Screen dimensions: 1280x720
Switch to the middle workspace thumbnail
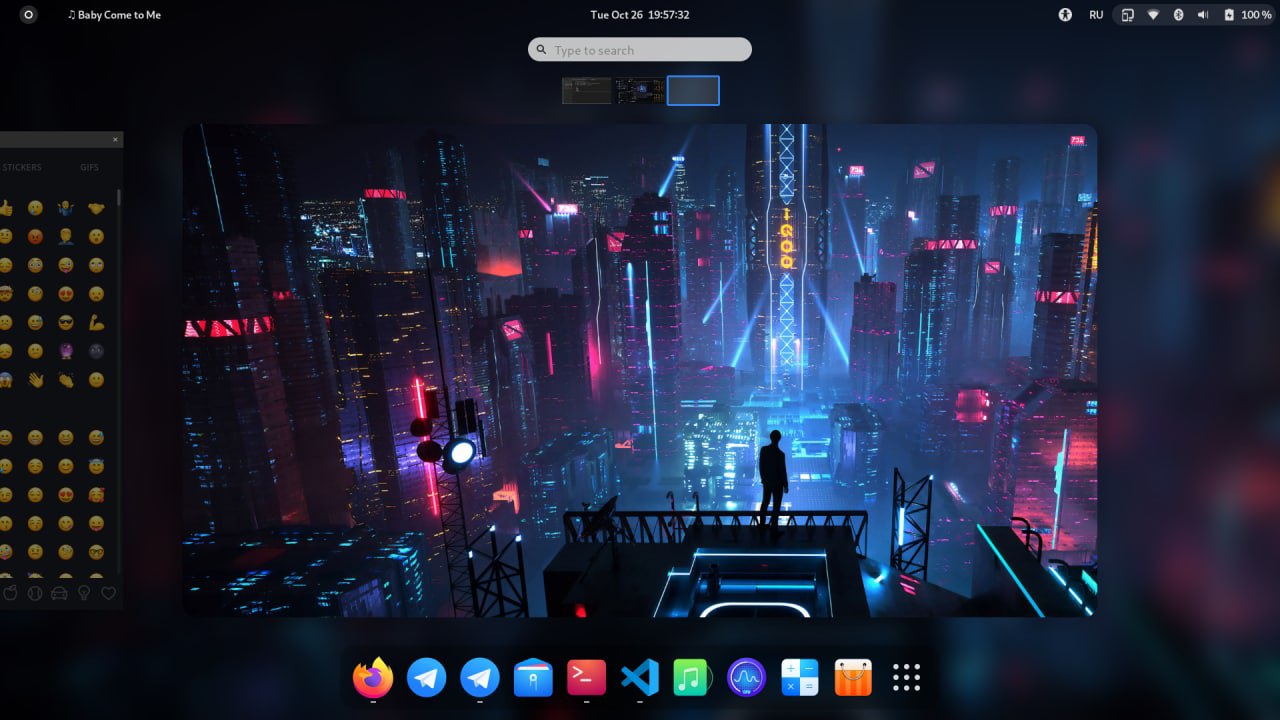[640, 91]
